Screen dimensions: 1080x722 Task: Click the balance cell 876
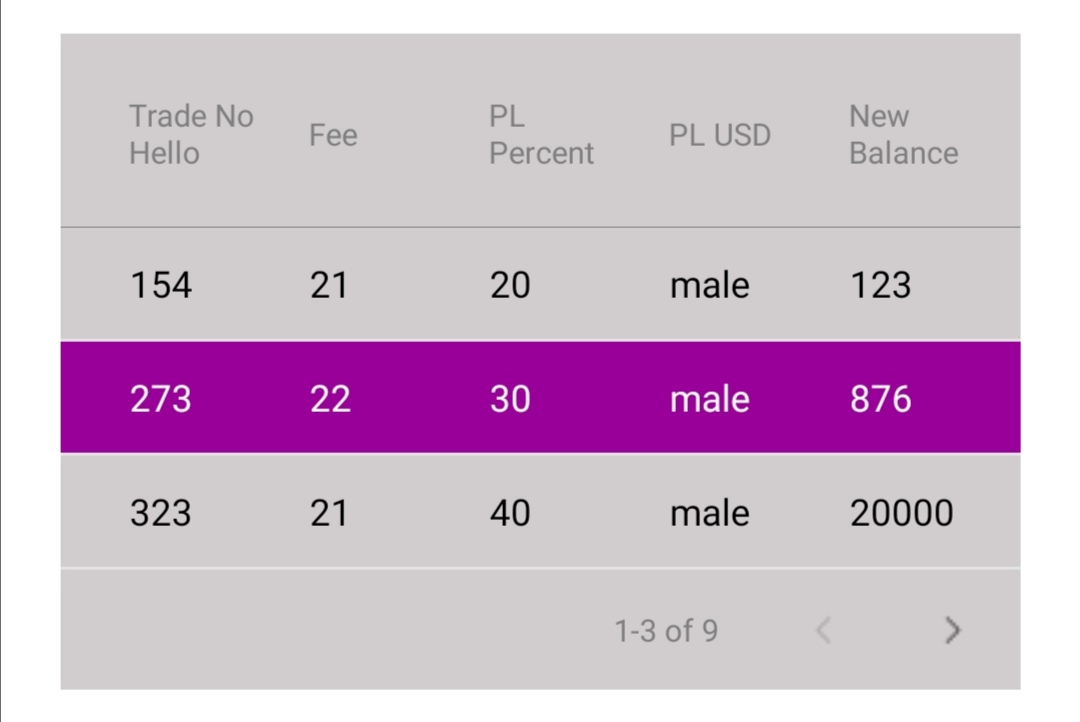point(881,399)
